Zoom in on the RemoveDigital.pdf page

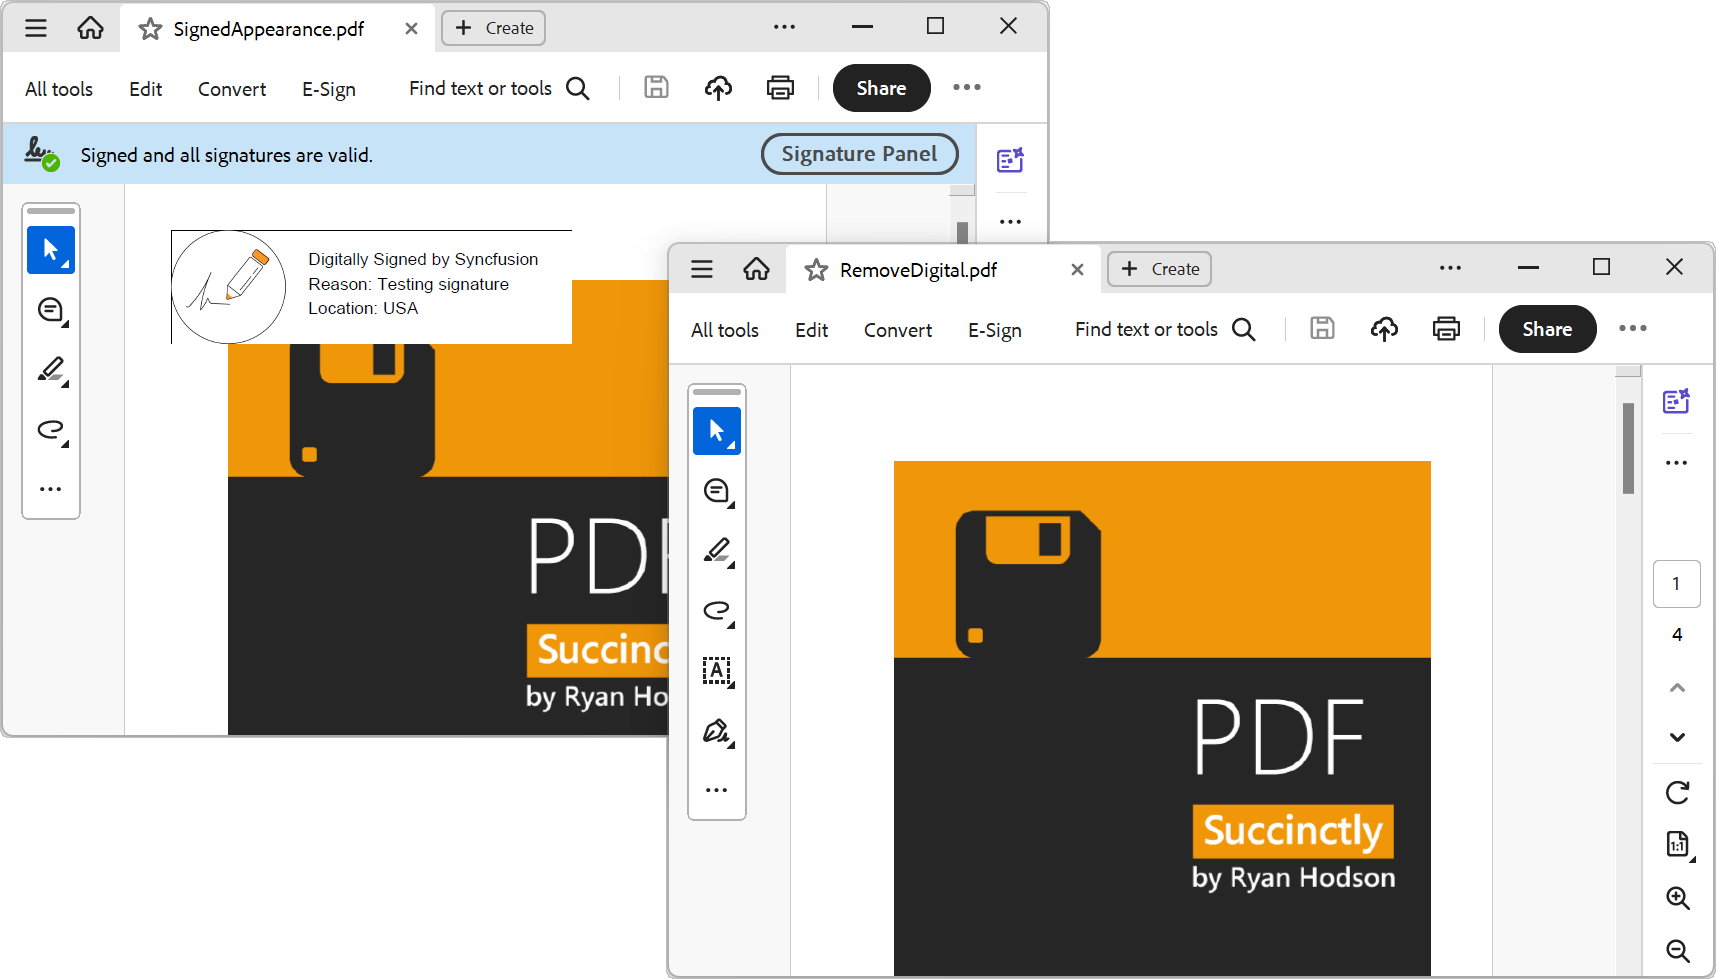[x=1678, y=898]
